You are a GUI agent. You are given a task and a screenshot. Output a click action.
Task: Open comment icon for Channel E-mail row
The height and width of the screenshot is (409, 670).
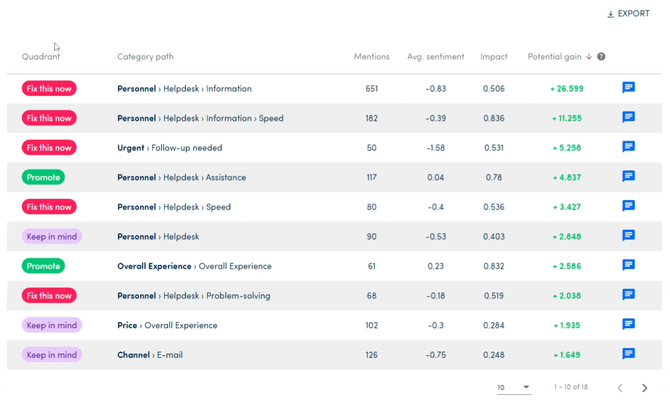[x=628, y=354]
